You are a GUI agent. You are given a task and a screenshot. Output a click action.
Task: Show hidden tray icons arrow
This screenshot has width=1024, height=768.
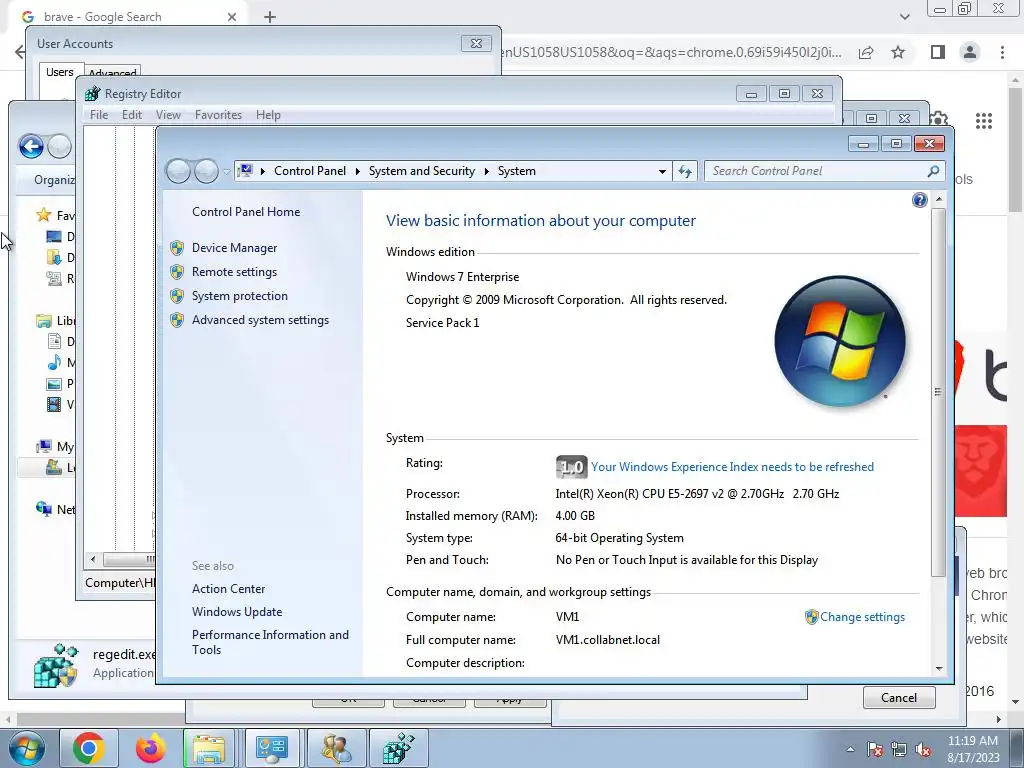point(850,749)
